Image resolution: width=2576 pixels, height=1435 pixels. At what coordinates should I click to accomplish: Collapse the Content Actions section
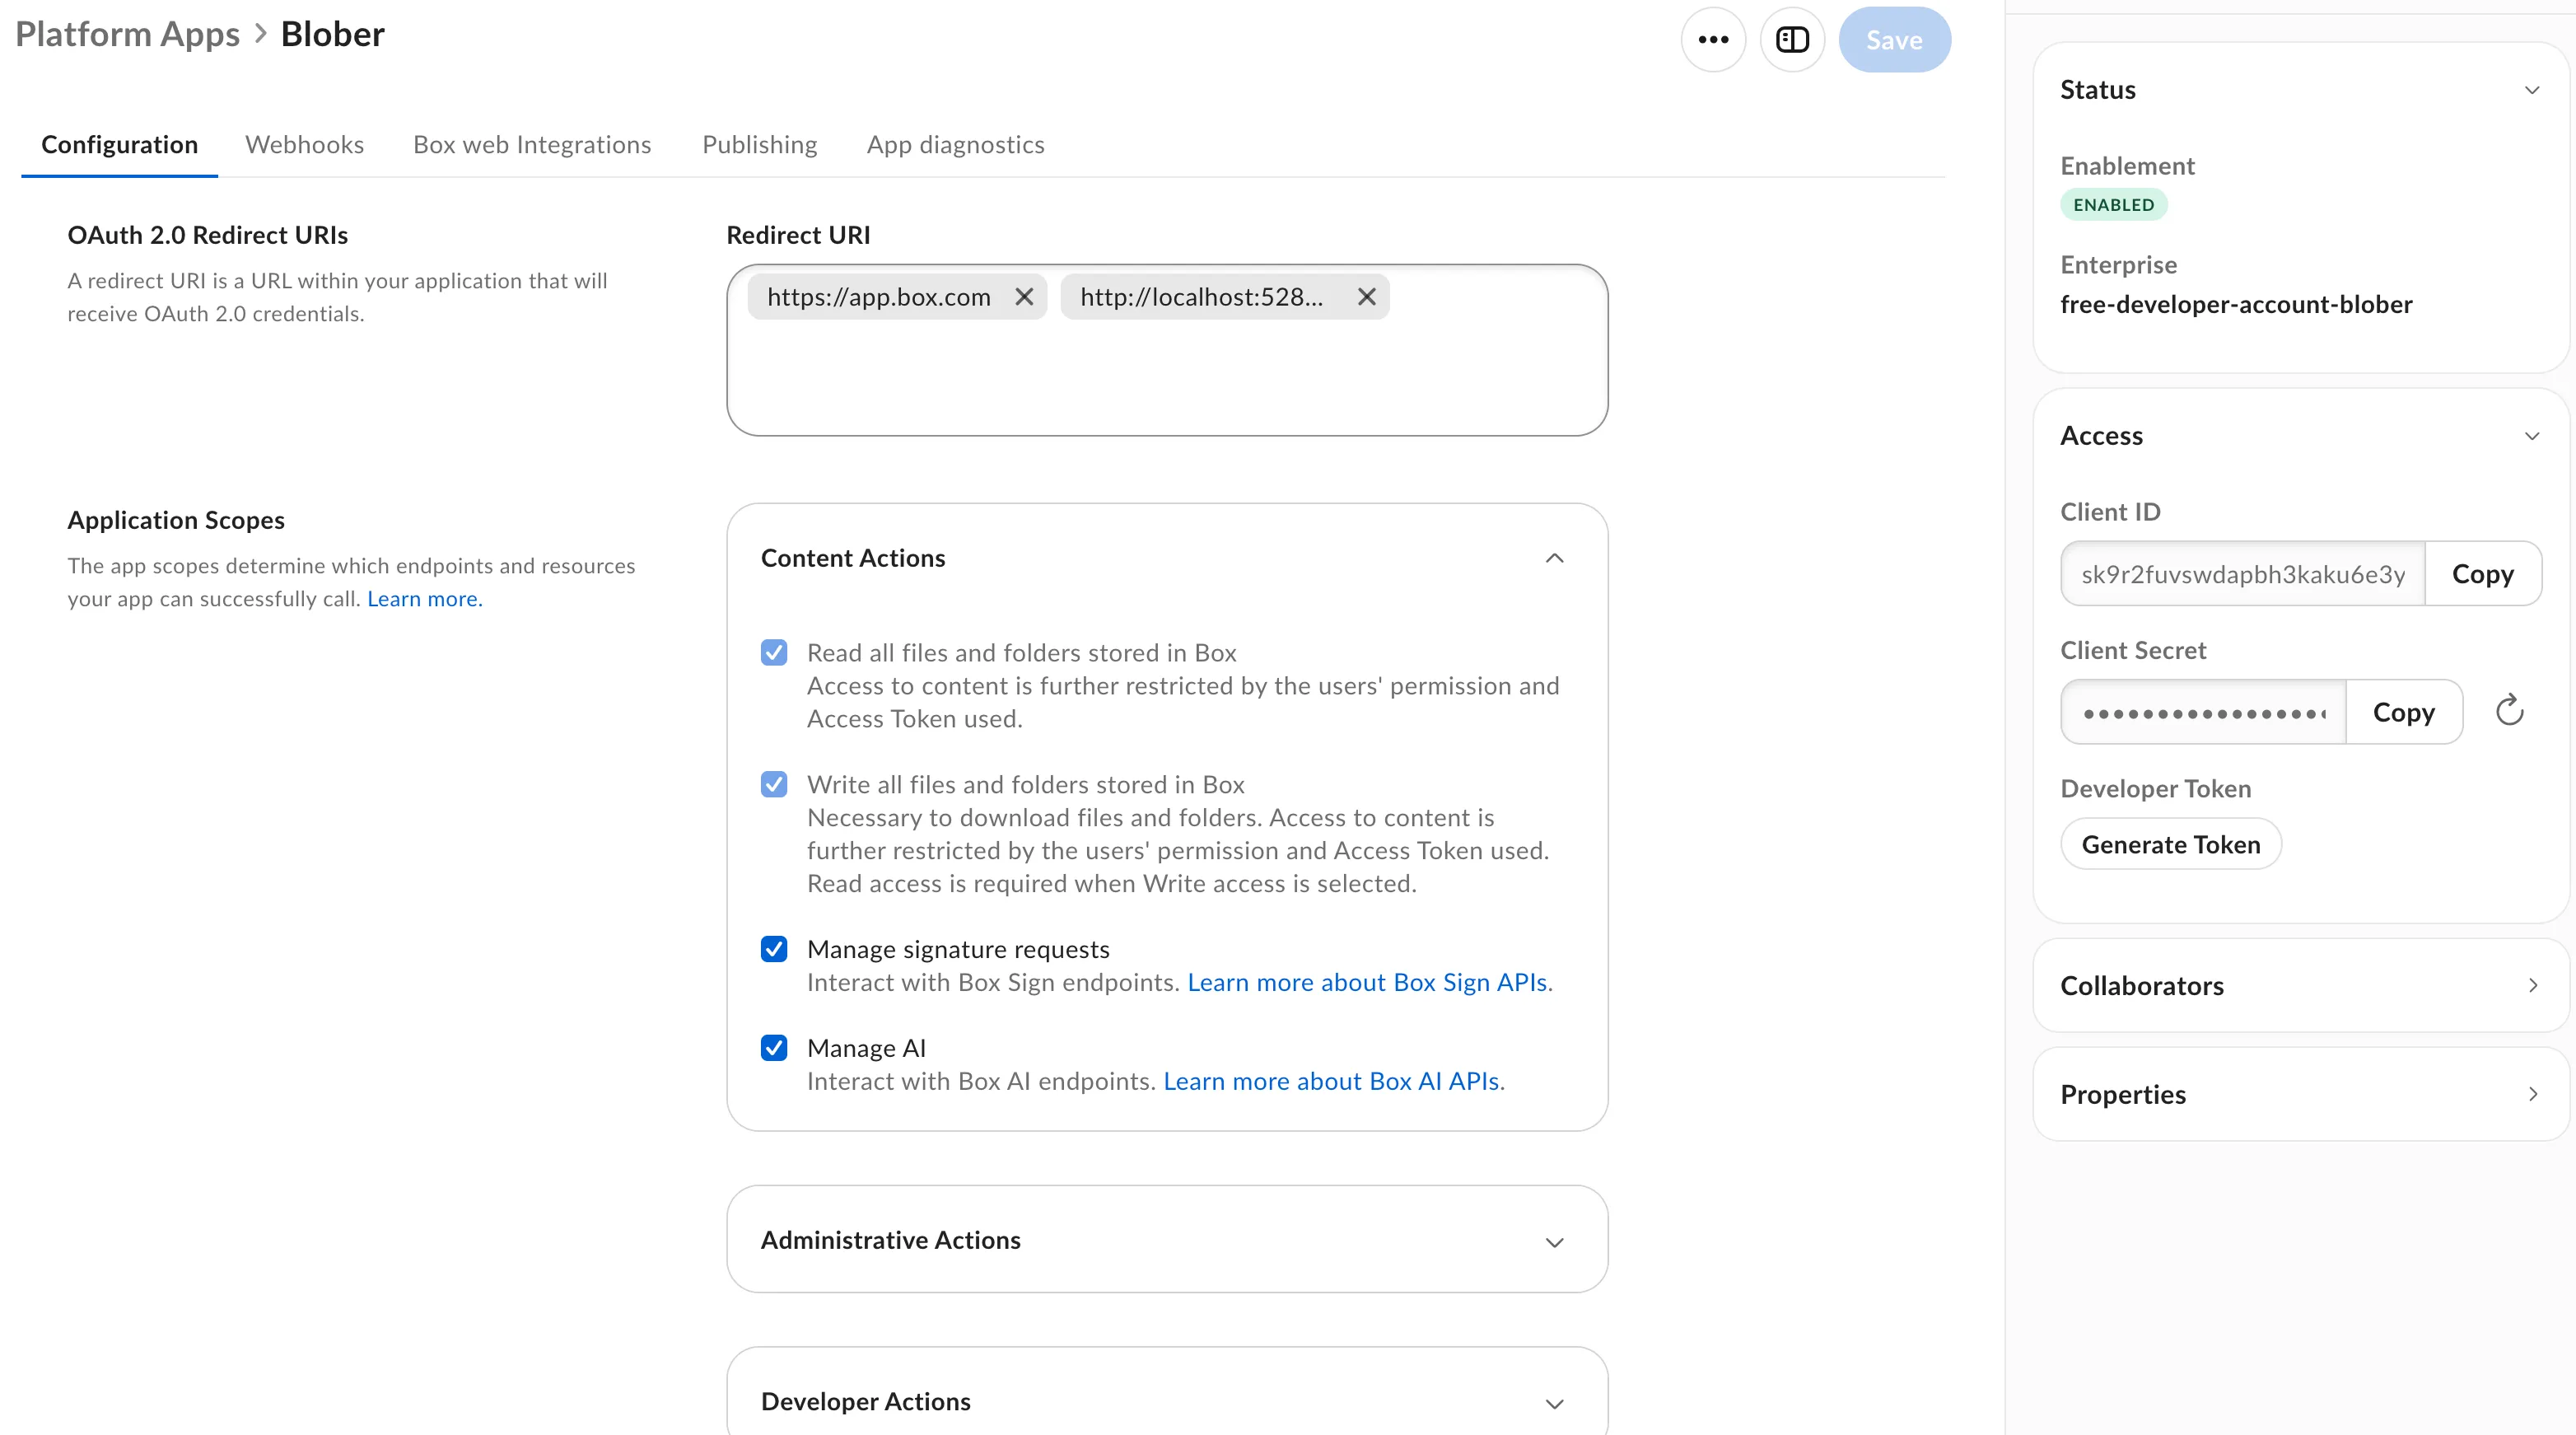pyautogui.click(x=1554, y=558)
